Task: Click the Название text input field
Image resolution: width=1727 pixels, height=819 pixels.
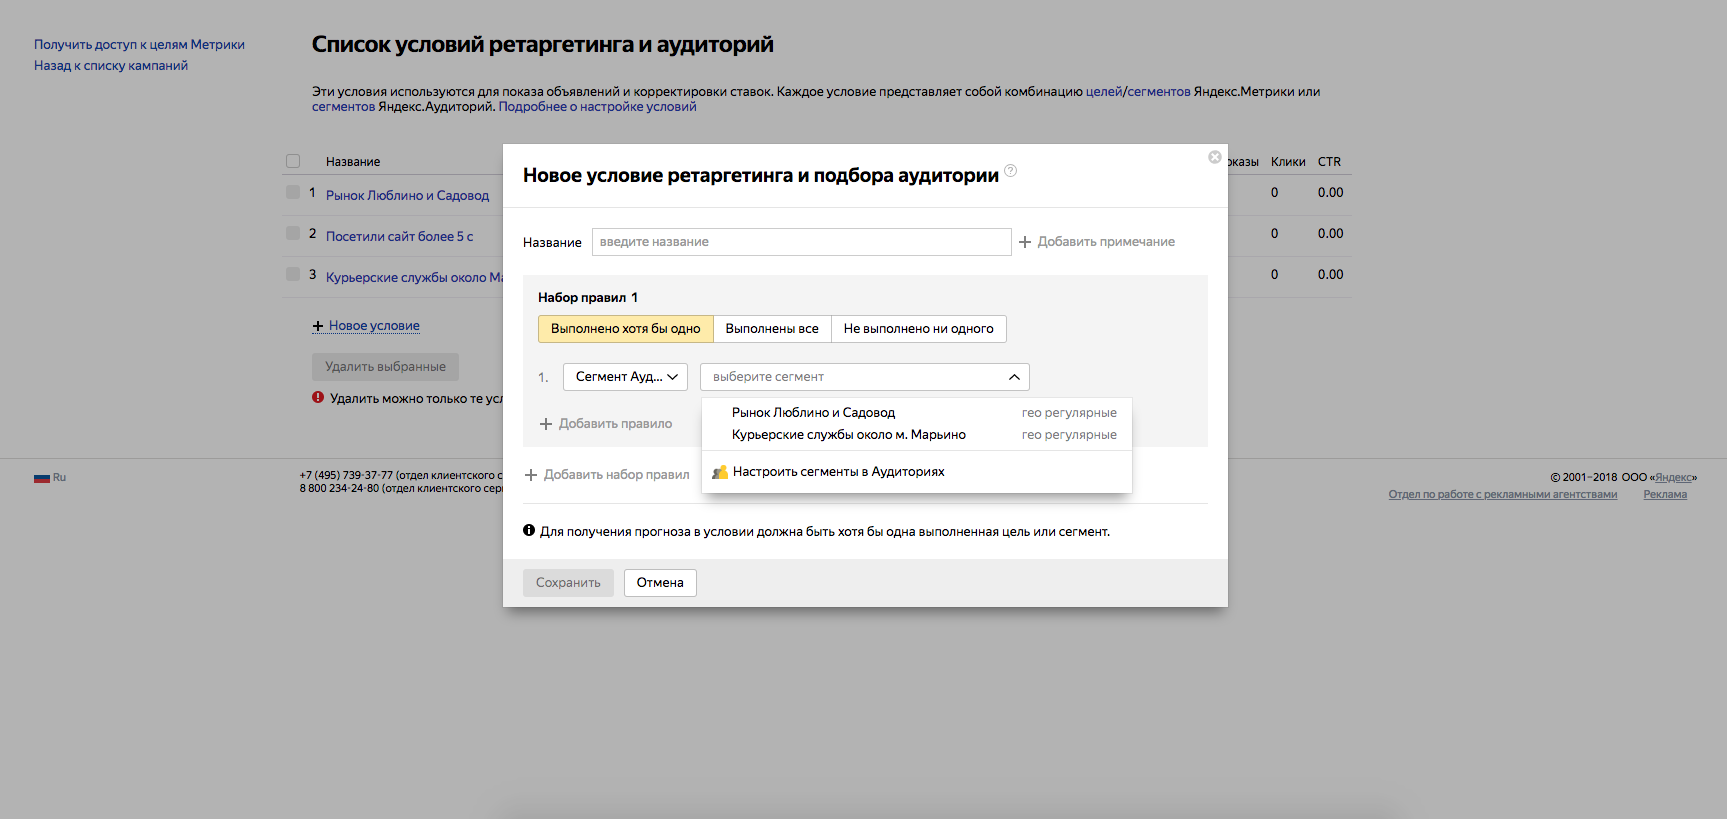Action: (x=801, y=242)
